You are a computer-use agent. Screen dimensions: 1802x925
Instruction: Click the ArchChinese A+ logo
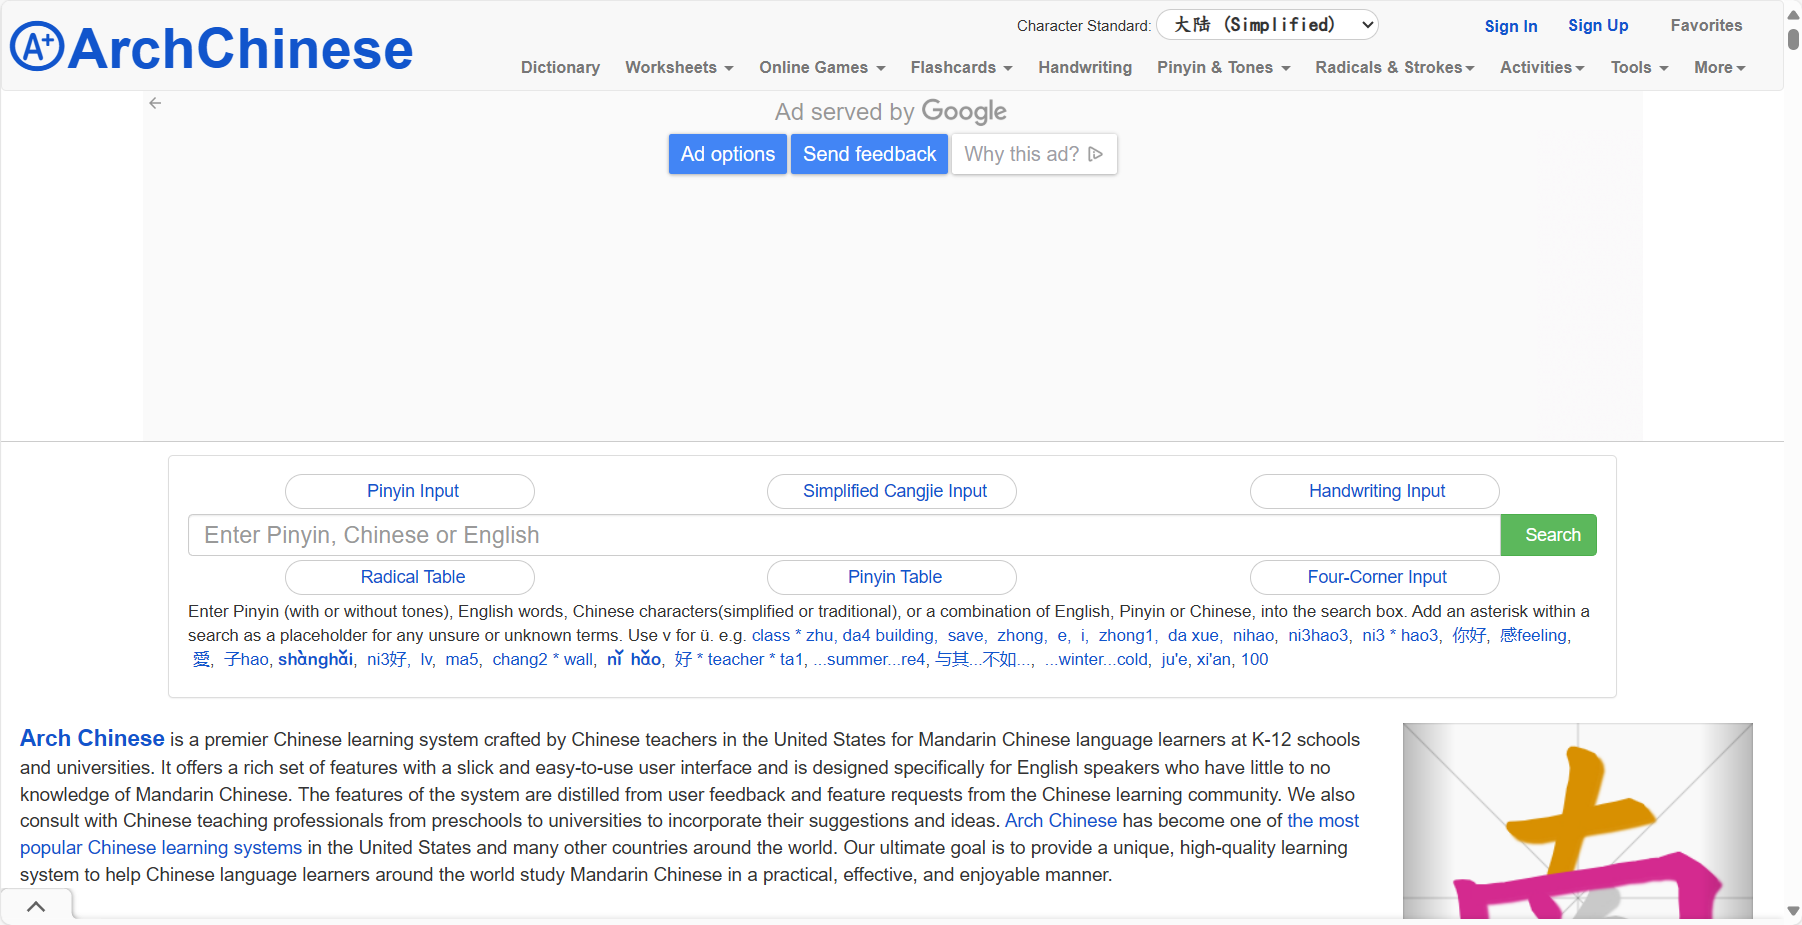pyautogui.click(x=212, y=47)
